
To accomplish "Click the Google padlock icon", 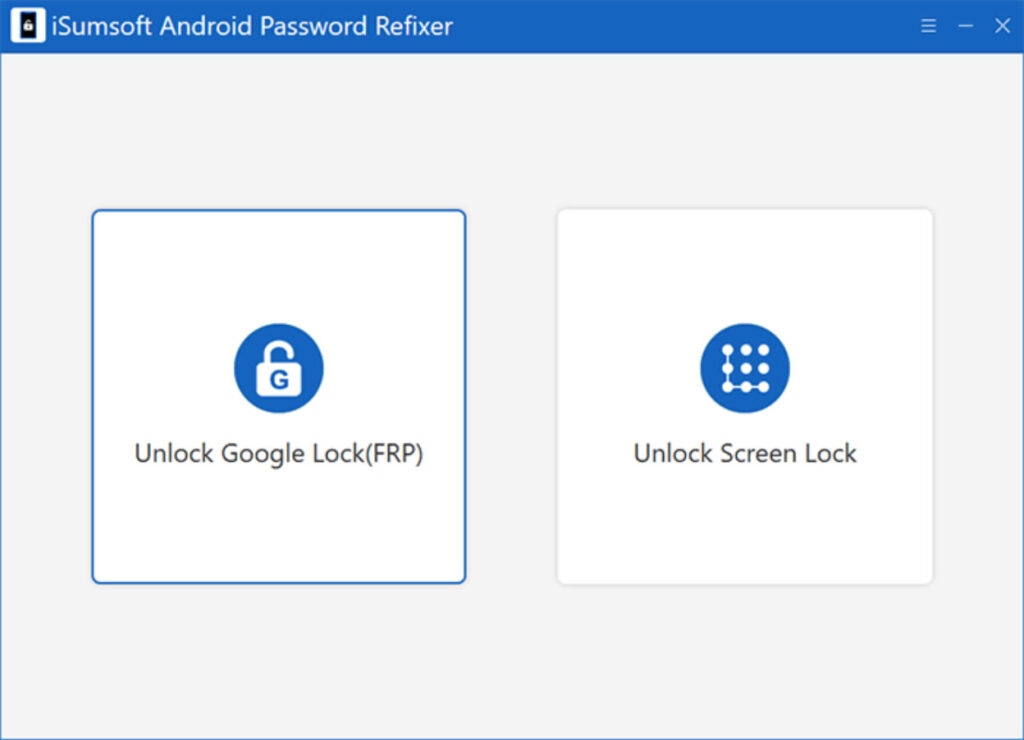I will point(278,368).
